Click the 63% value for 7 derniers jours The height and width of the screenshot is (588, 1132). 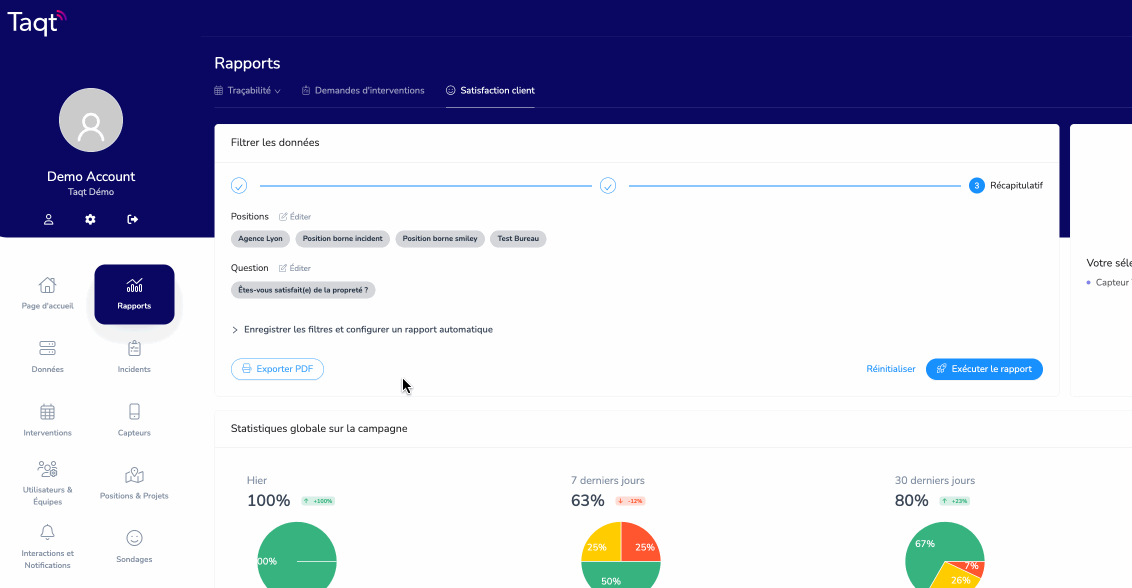coord(588,501)
